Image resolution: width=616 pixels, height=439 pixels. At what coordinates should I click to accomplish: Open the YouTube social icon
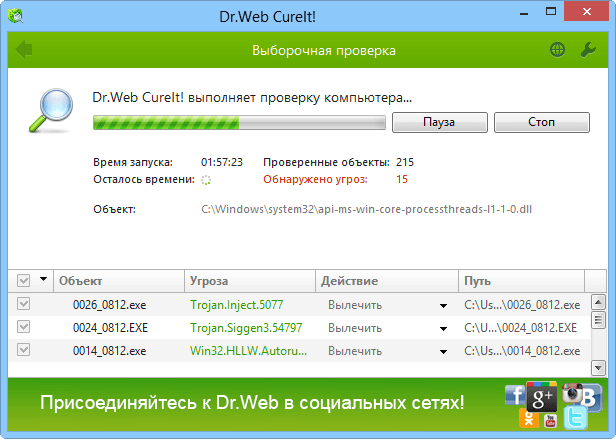pyautogui.click(x=550, y=421)
